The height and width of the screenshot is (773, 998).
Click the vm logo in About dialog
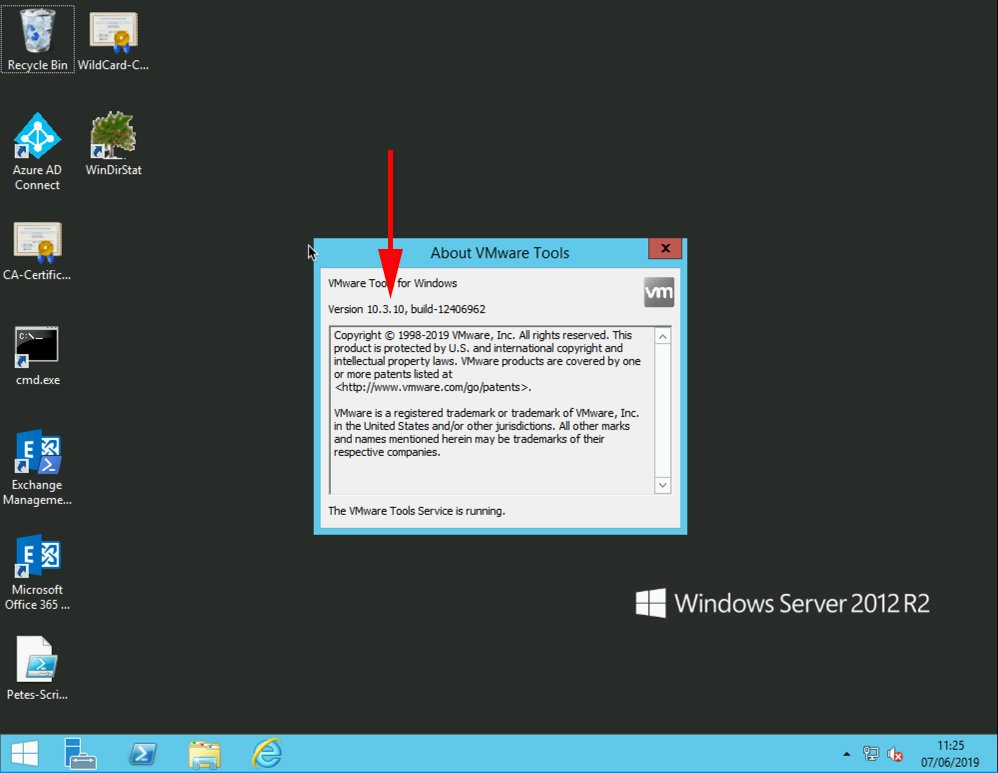point(659,292)
